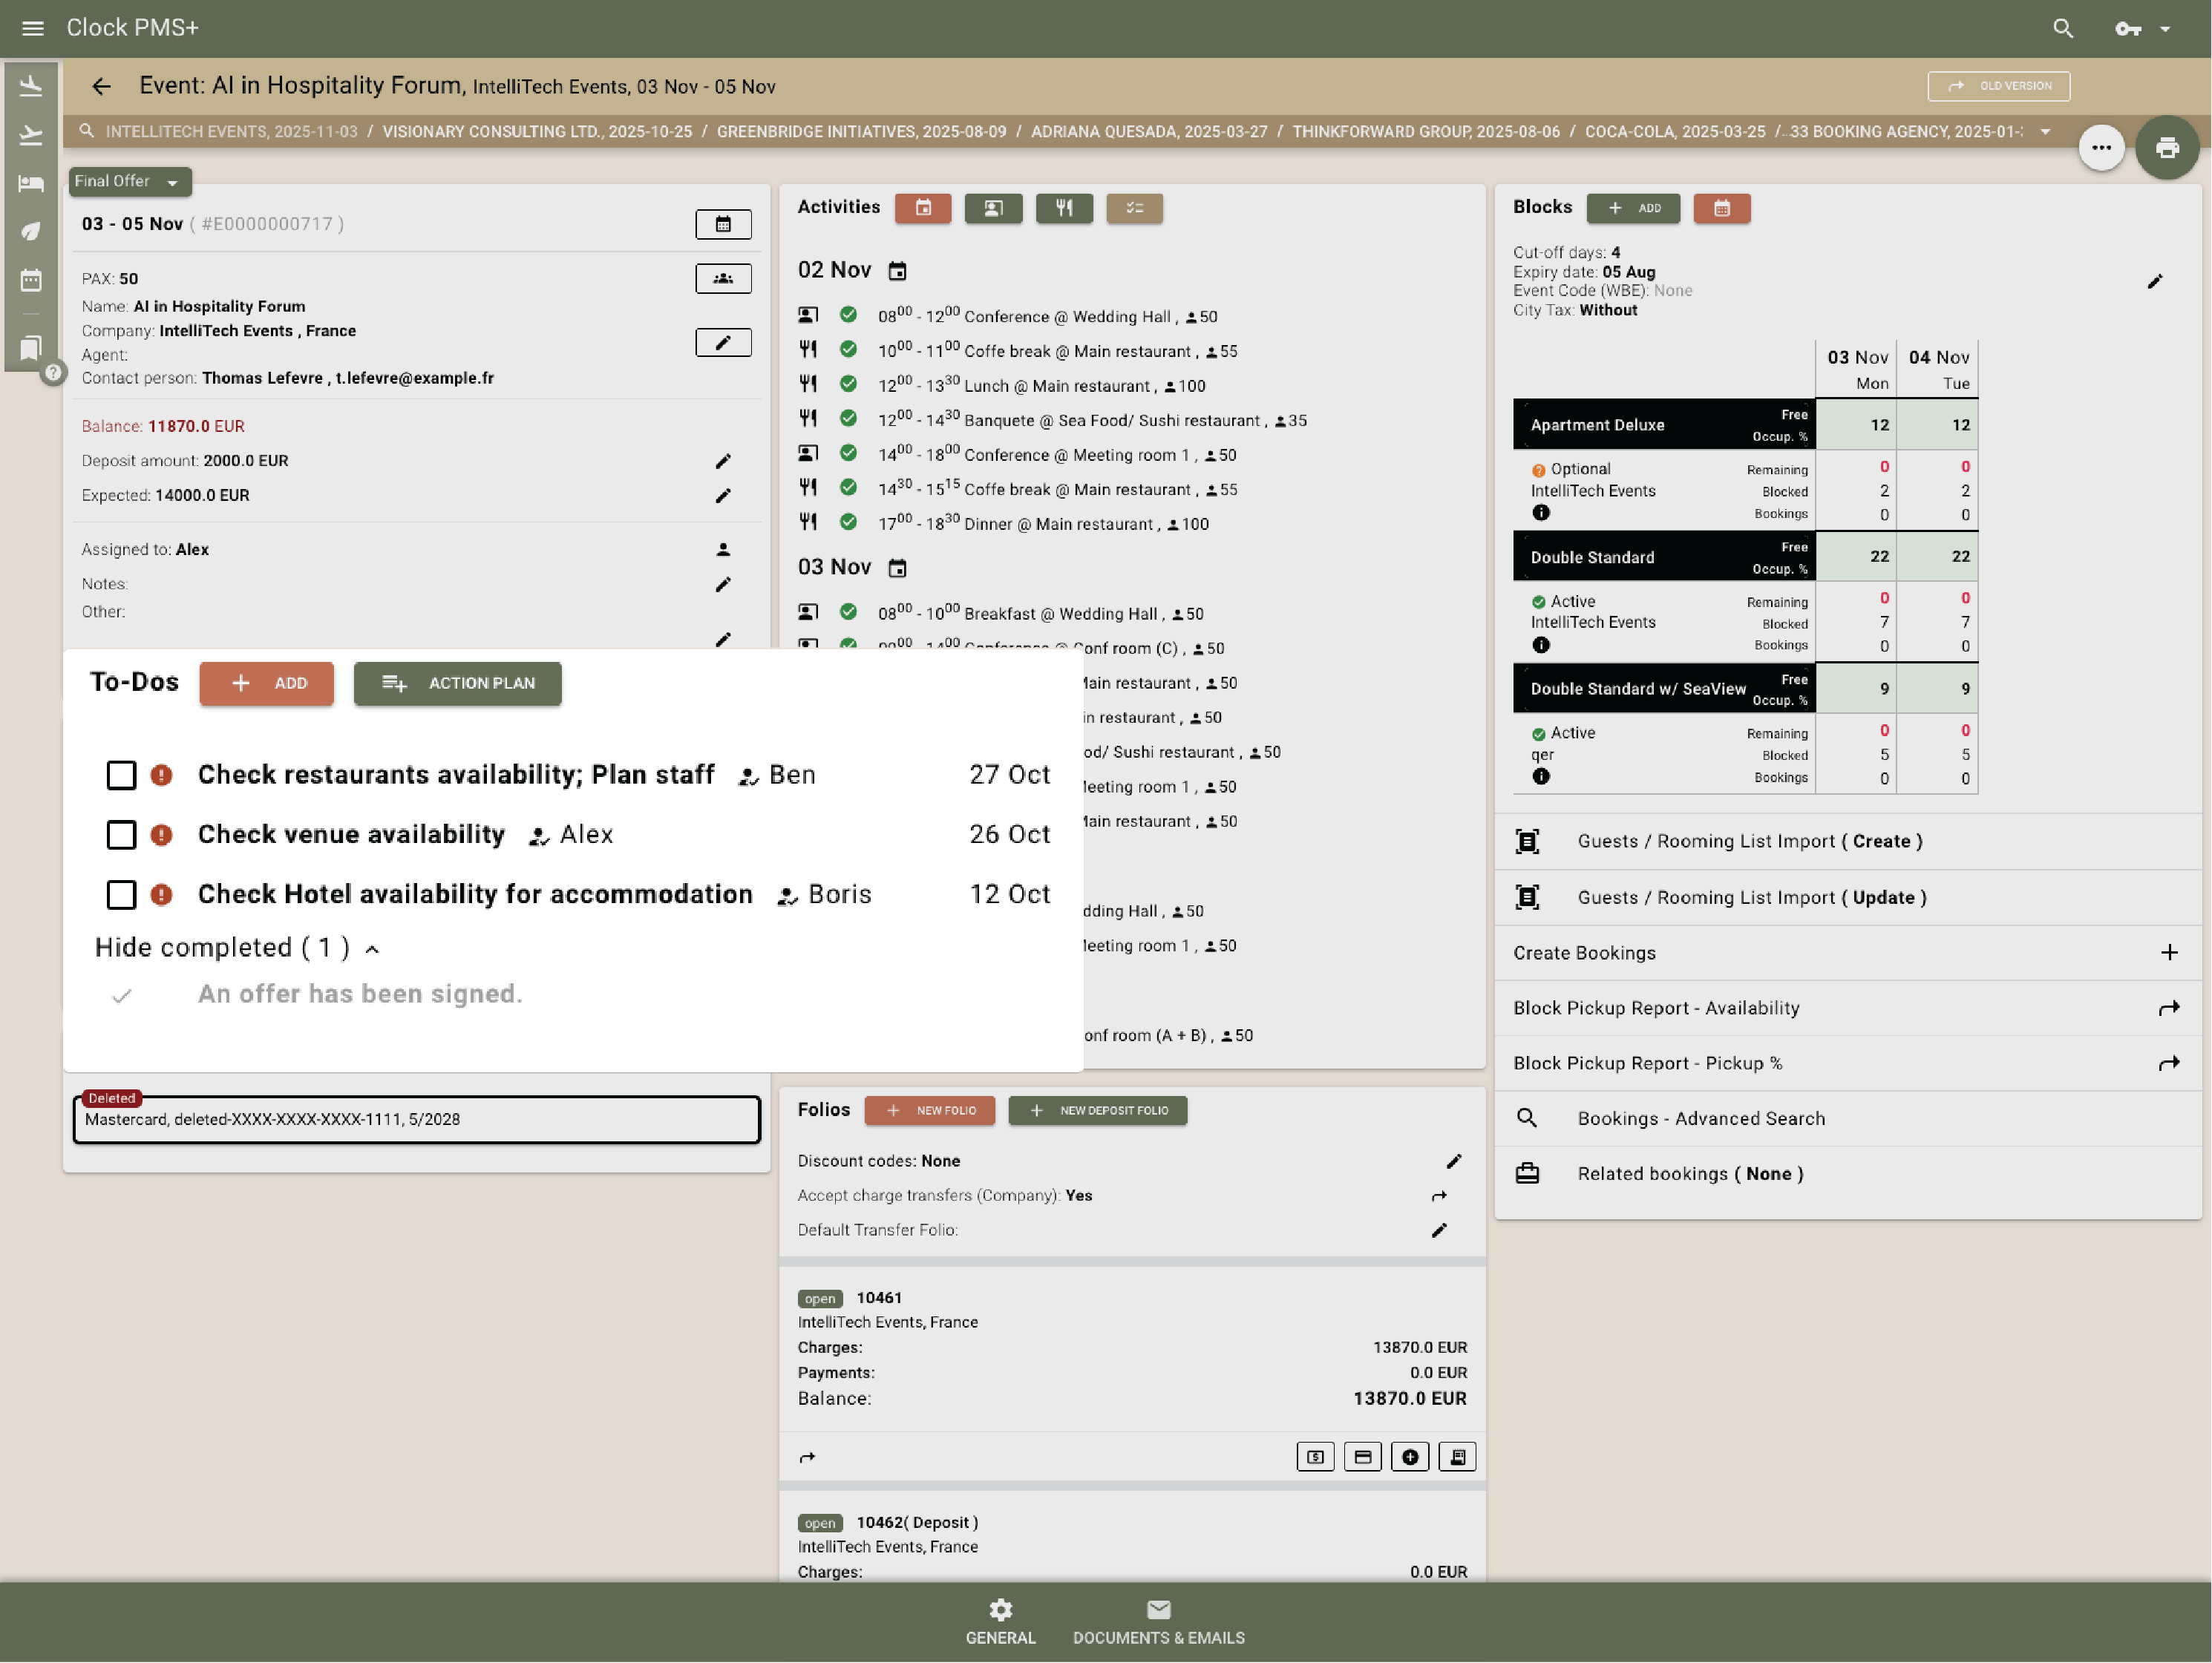Image resolution: width=2212 pixels, height=1663 pixels.
Task: Click the cash payment icon on folio 10461
Action: point(1315,1457)
